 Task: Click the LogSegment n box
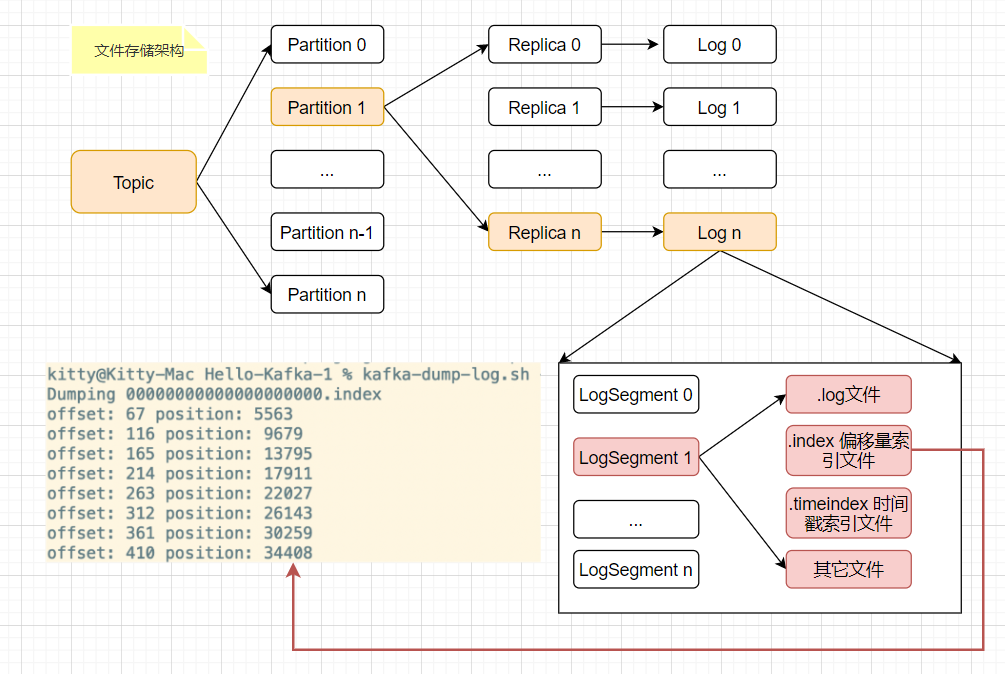click(636, 570)
